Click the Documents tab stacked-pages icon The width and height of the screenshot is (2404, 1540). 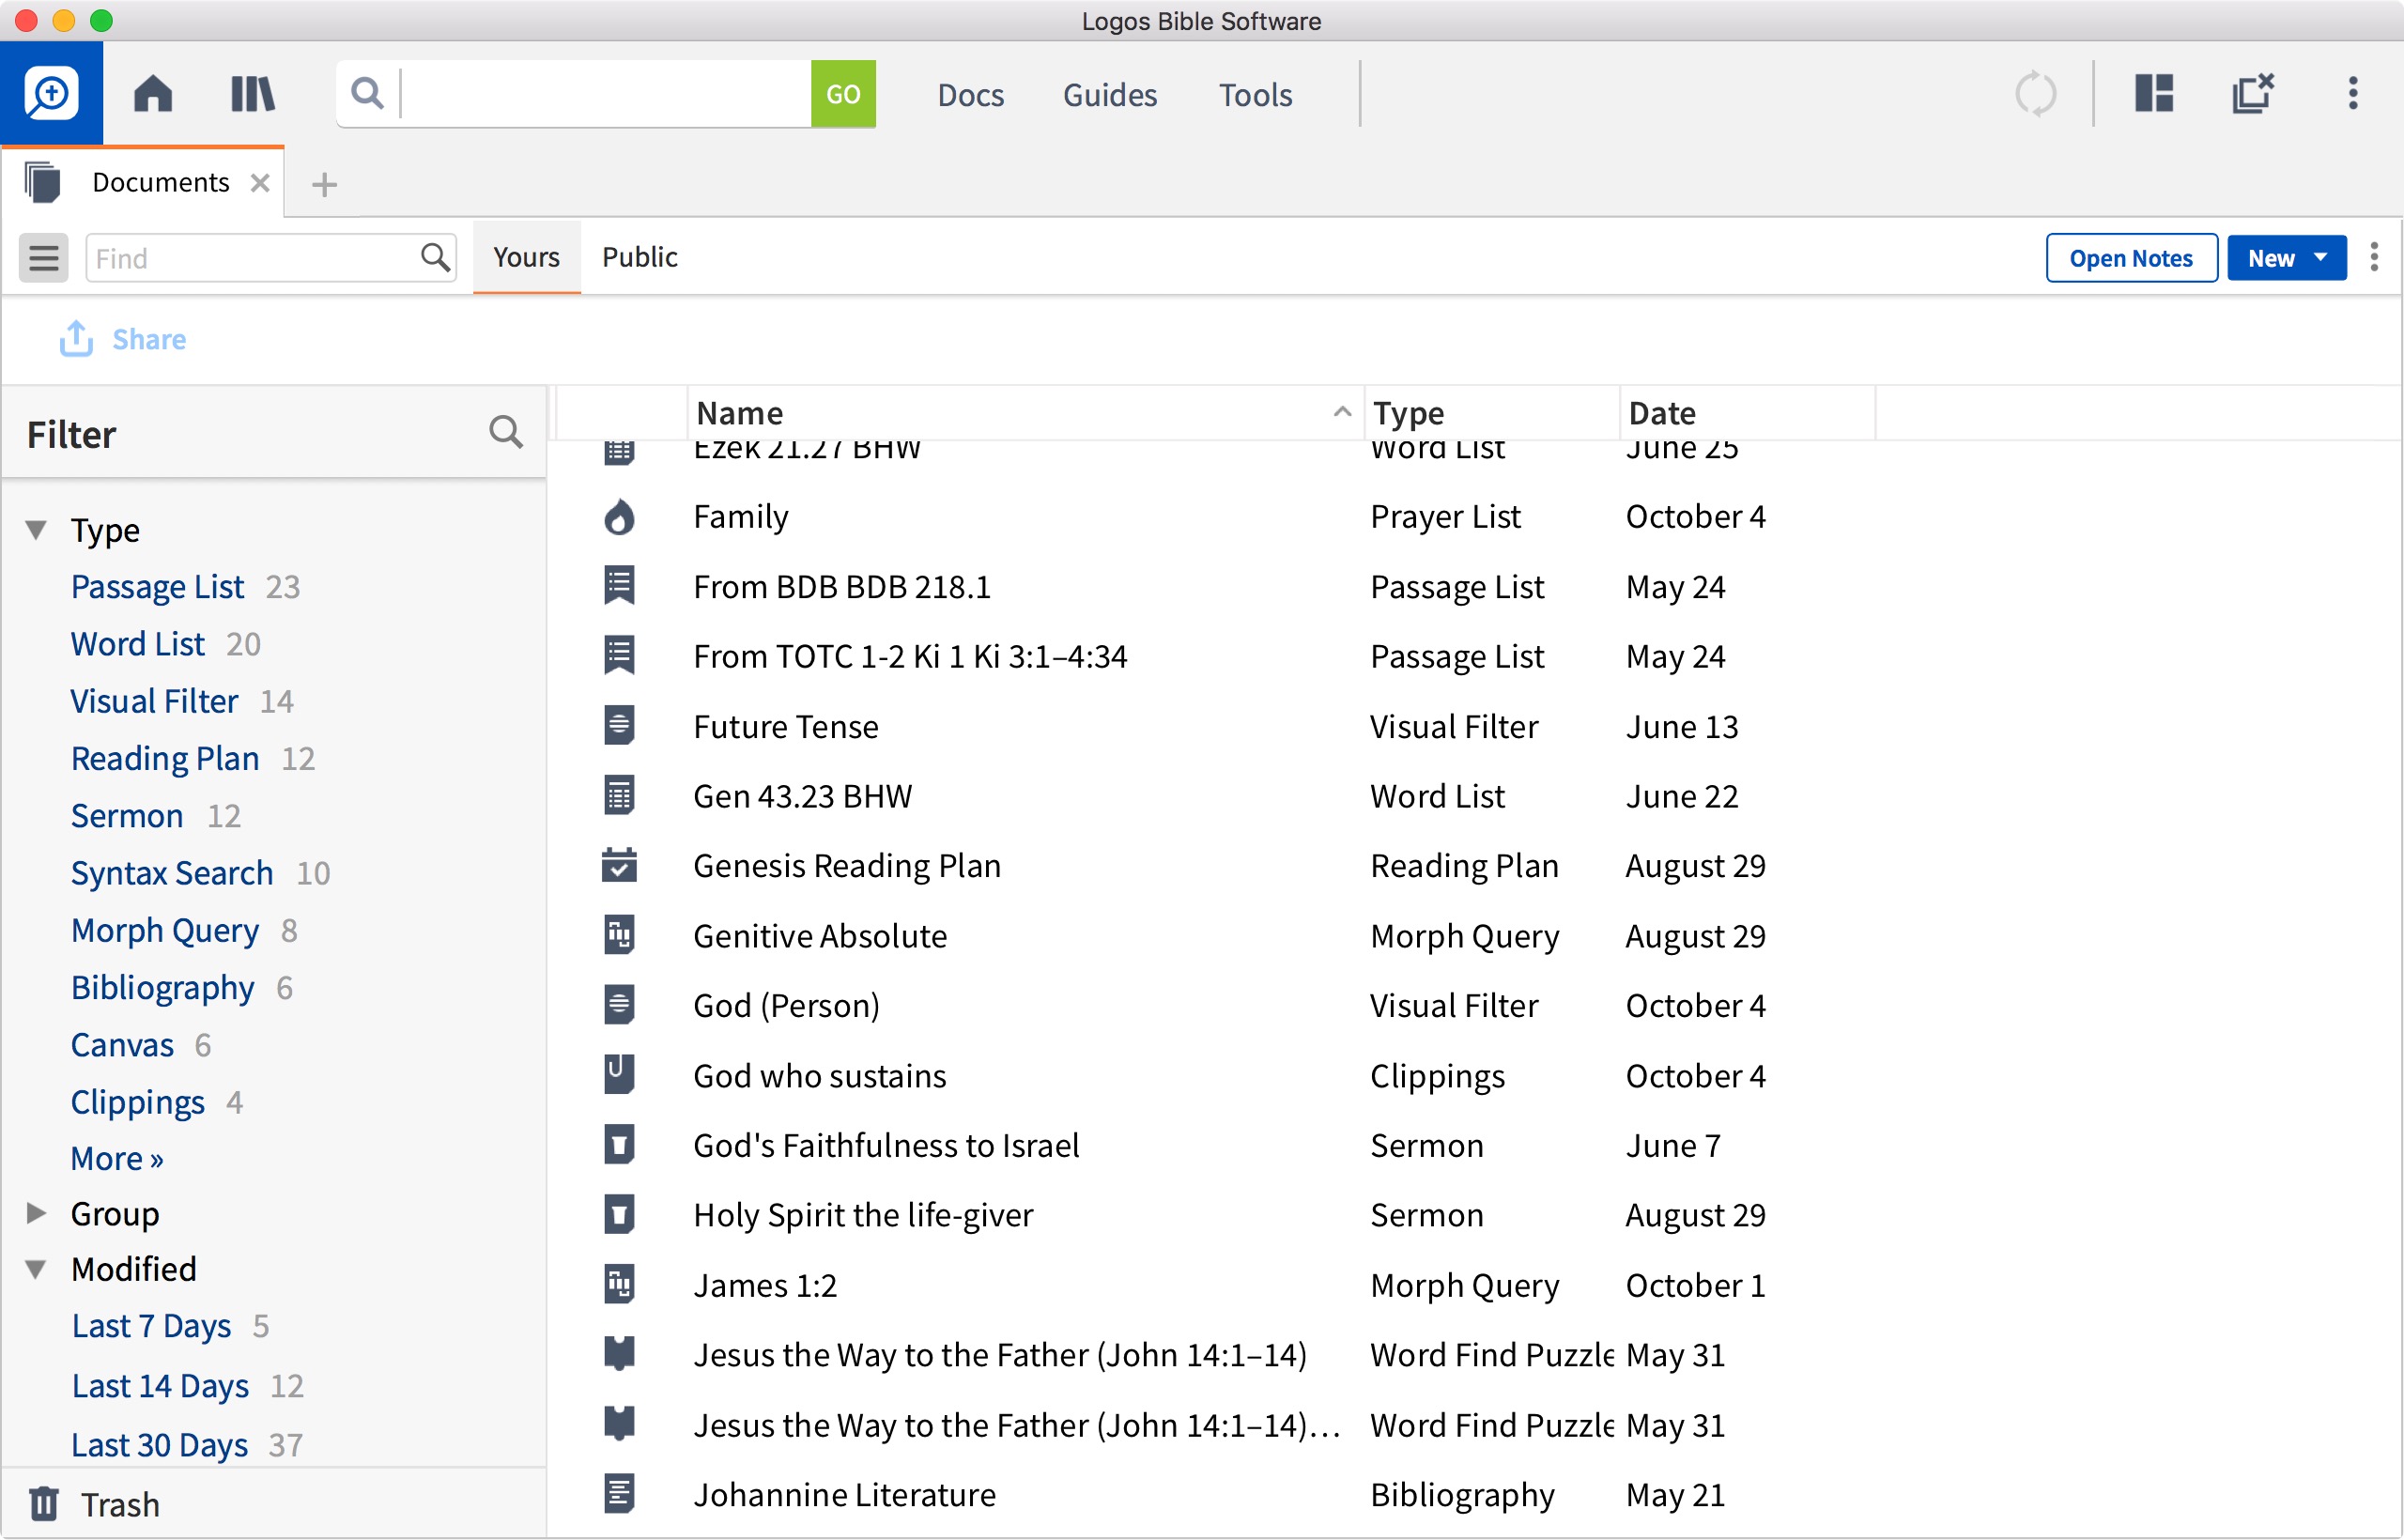(x=43, y=182)
